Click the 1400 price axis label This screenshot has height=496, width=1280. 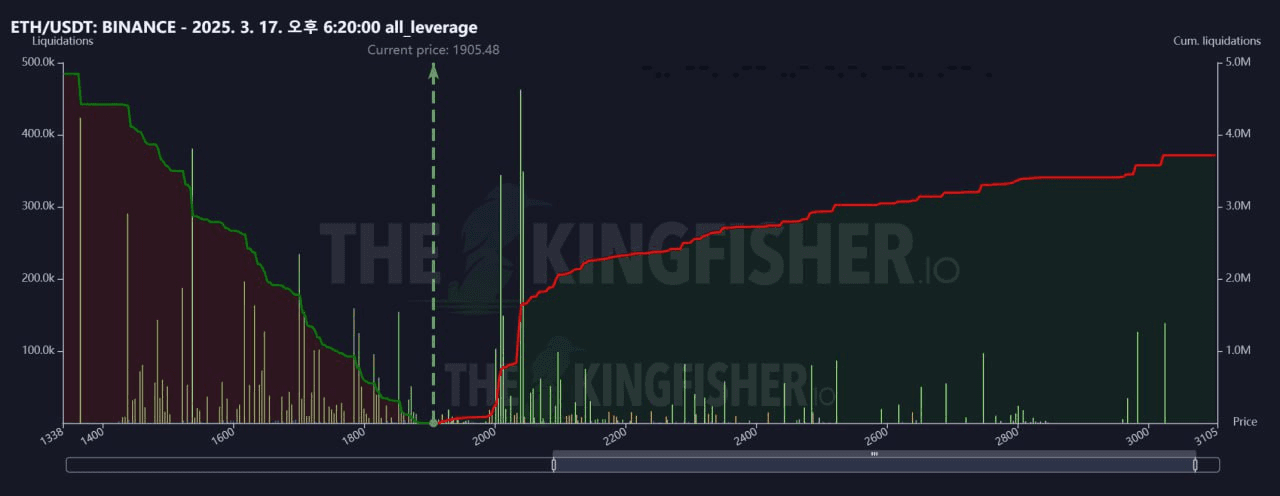point(92,434)
